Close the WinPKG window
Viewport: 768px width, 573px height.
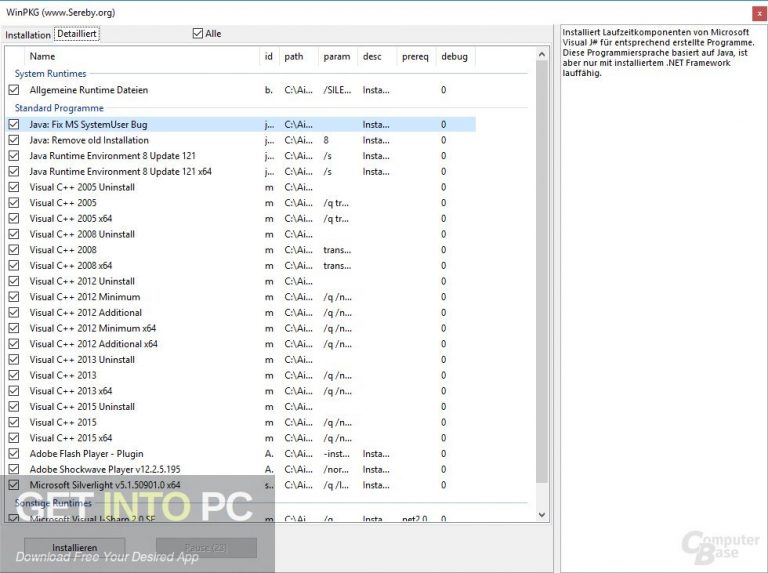click(x=760, y=13)
